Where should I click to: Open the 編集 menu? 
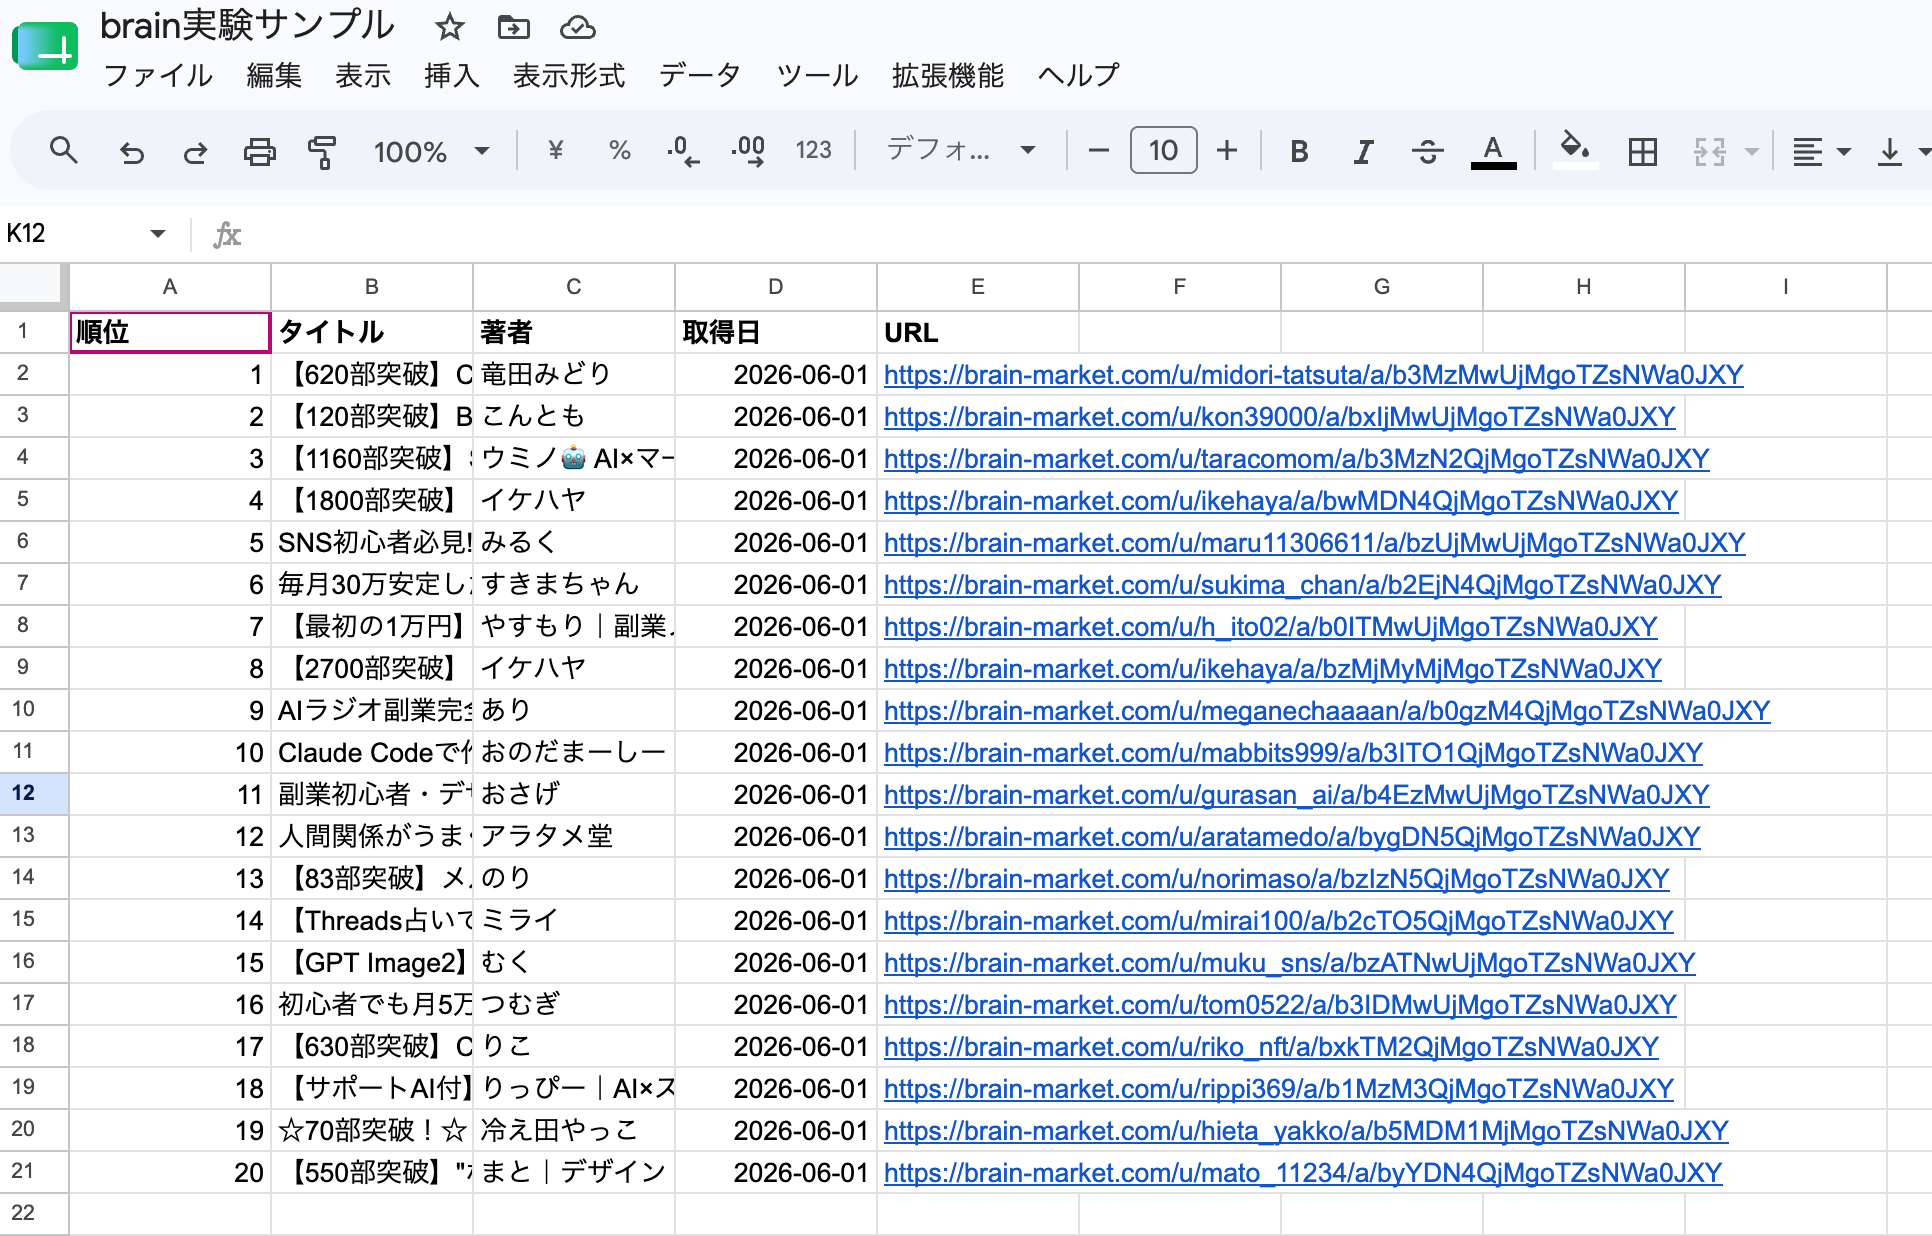[274, 75]
